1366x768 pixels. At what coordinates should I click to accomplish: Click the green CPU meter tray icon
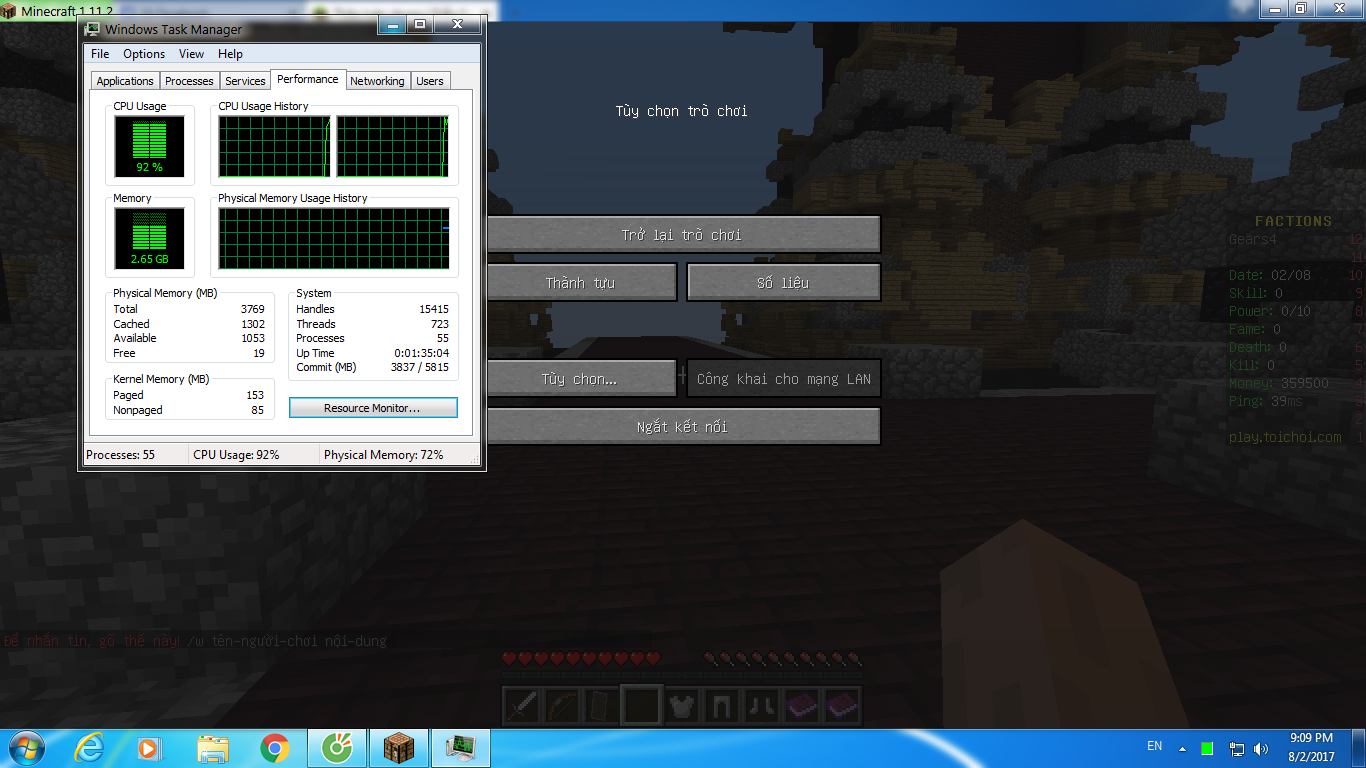click(1207, 749)
